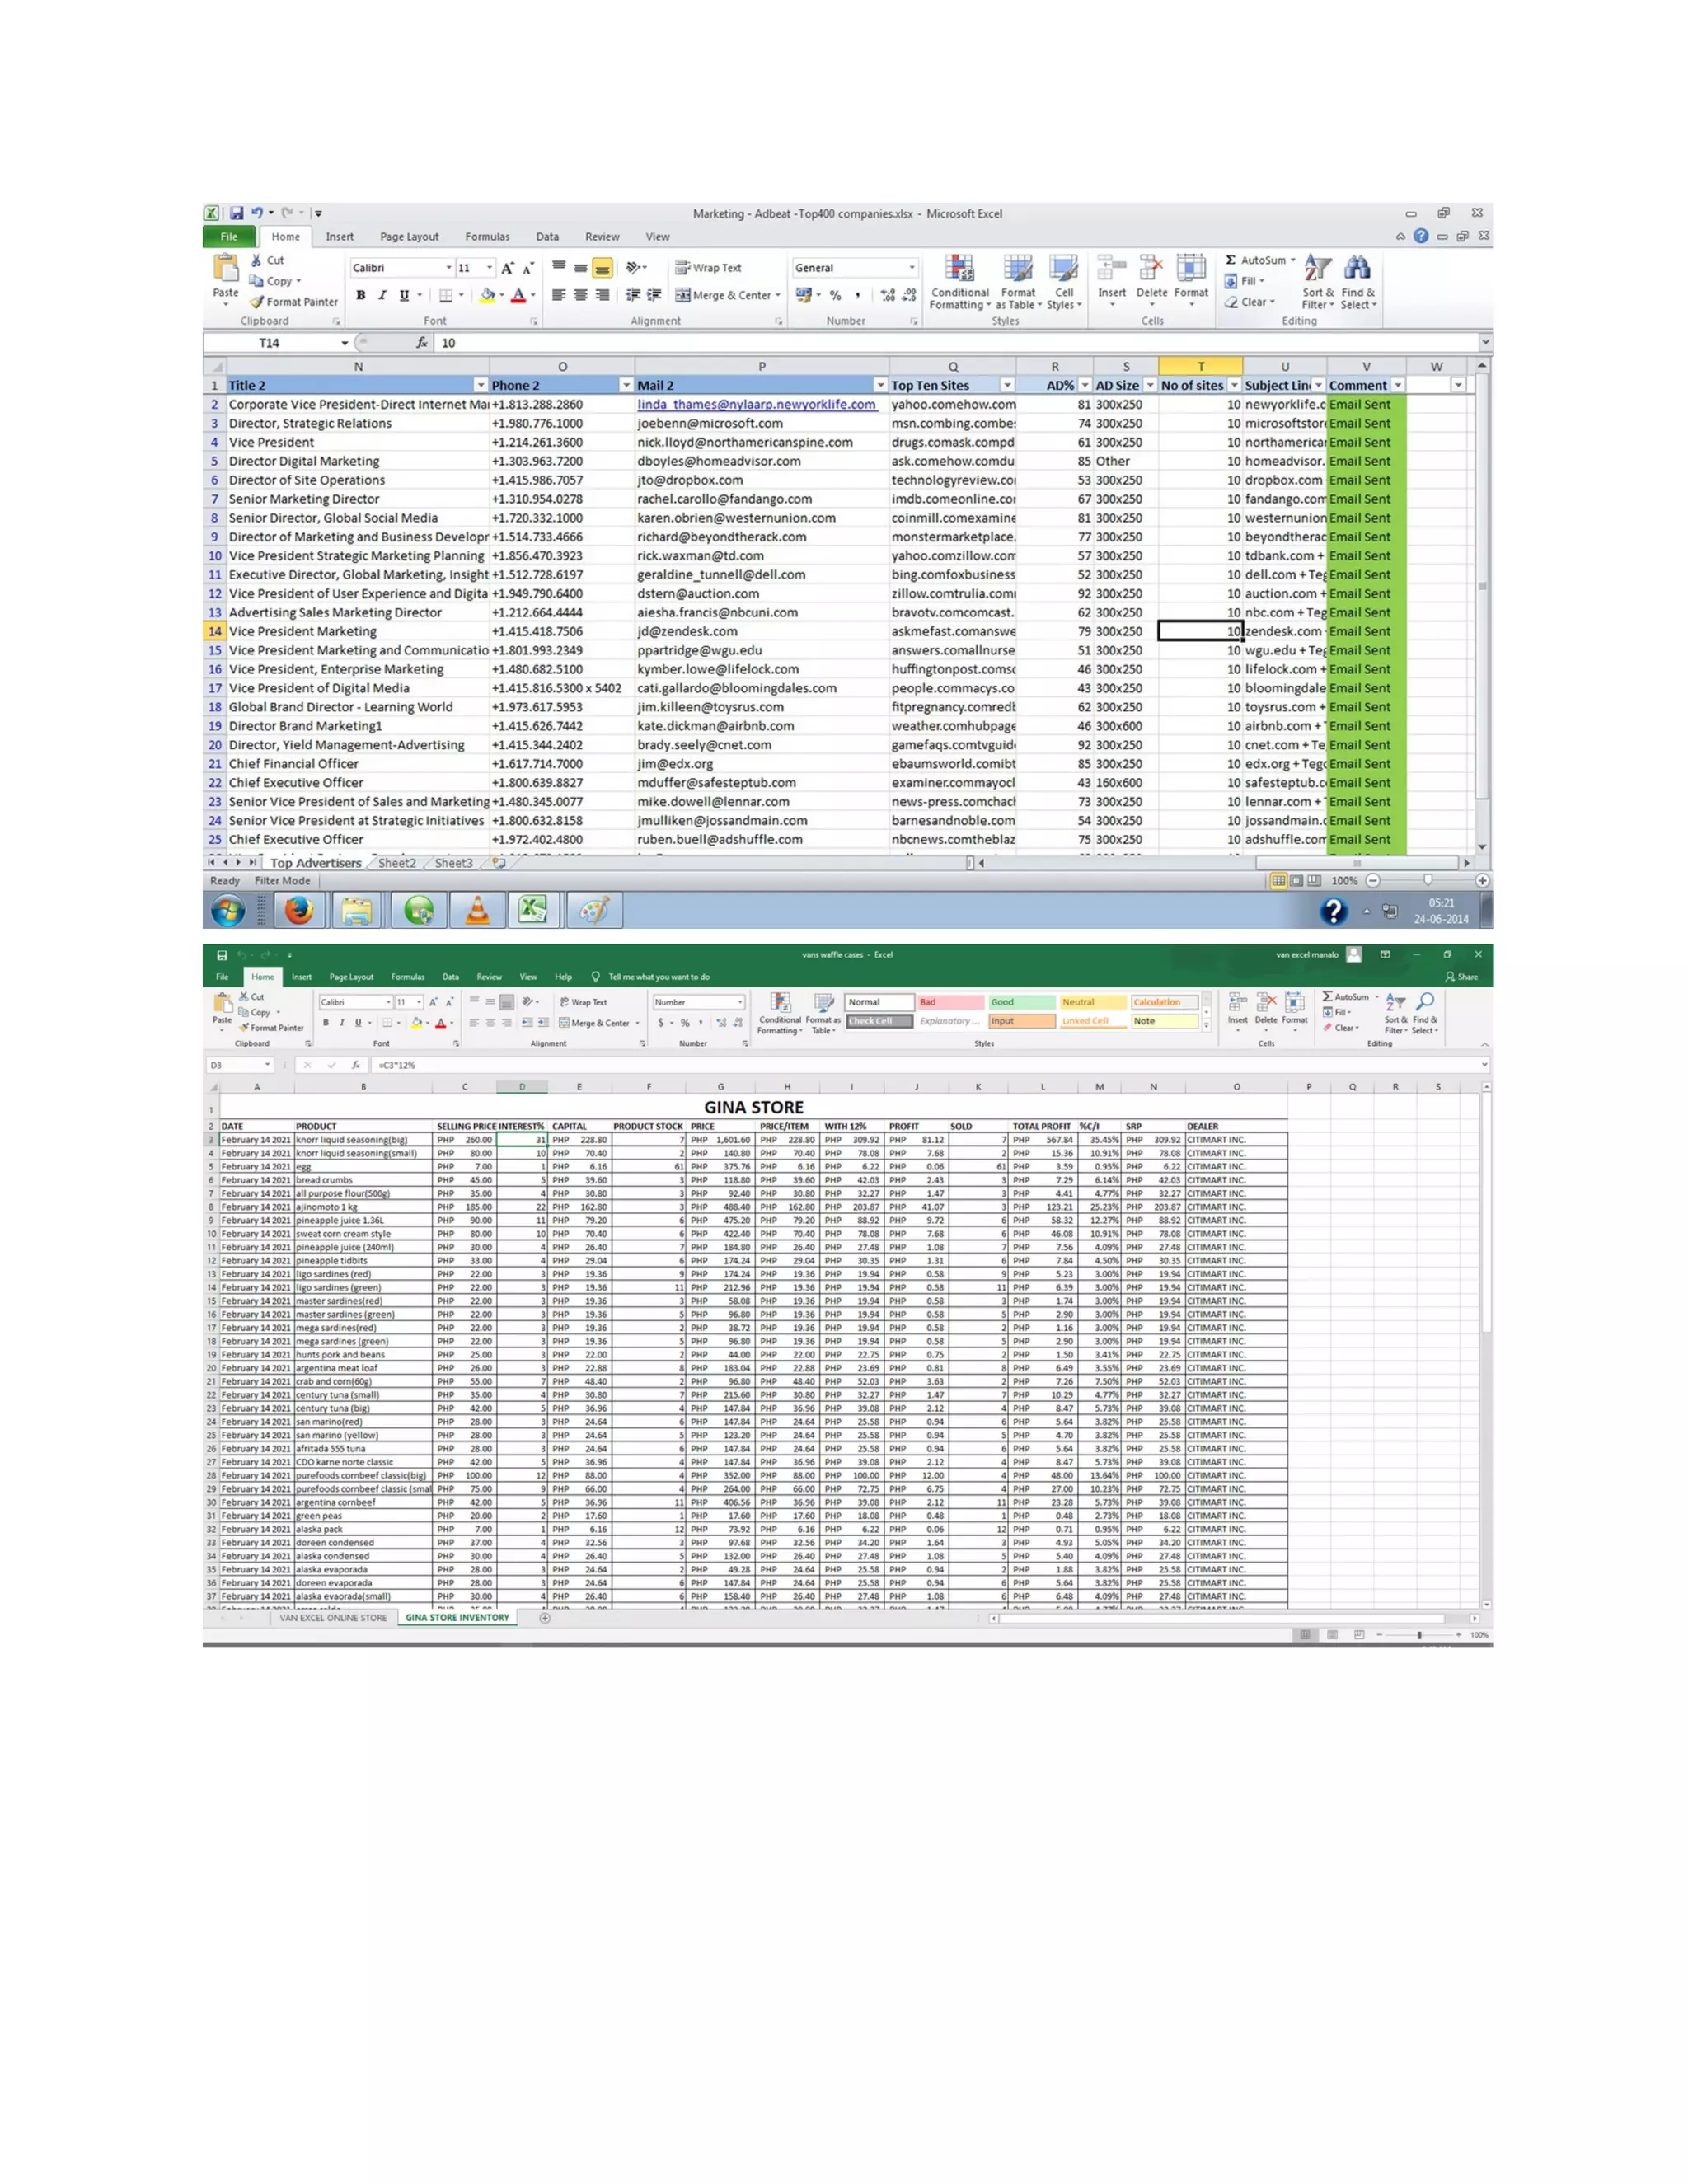Click the Wrap Text button in top Excel
Viewport: 1688px width, 2184px height.
coord(708,268)
